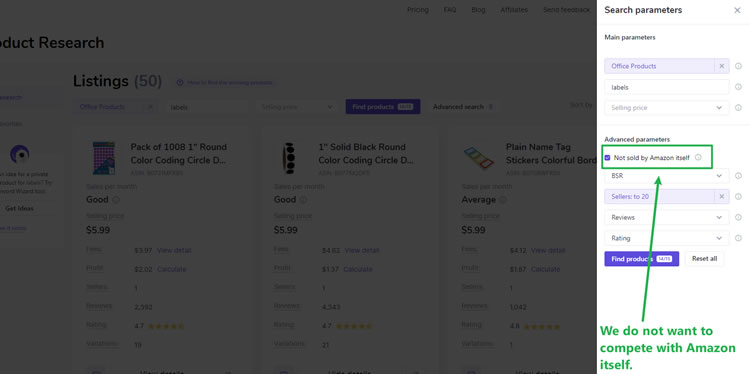
Task: Go to the Blog
Action: pyautogui.click(x=478, y=10)
